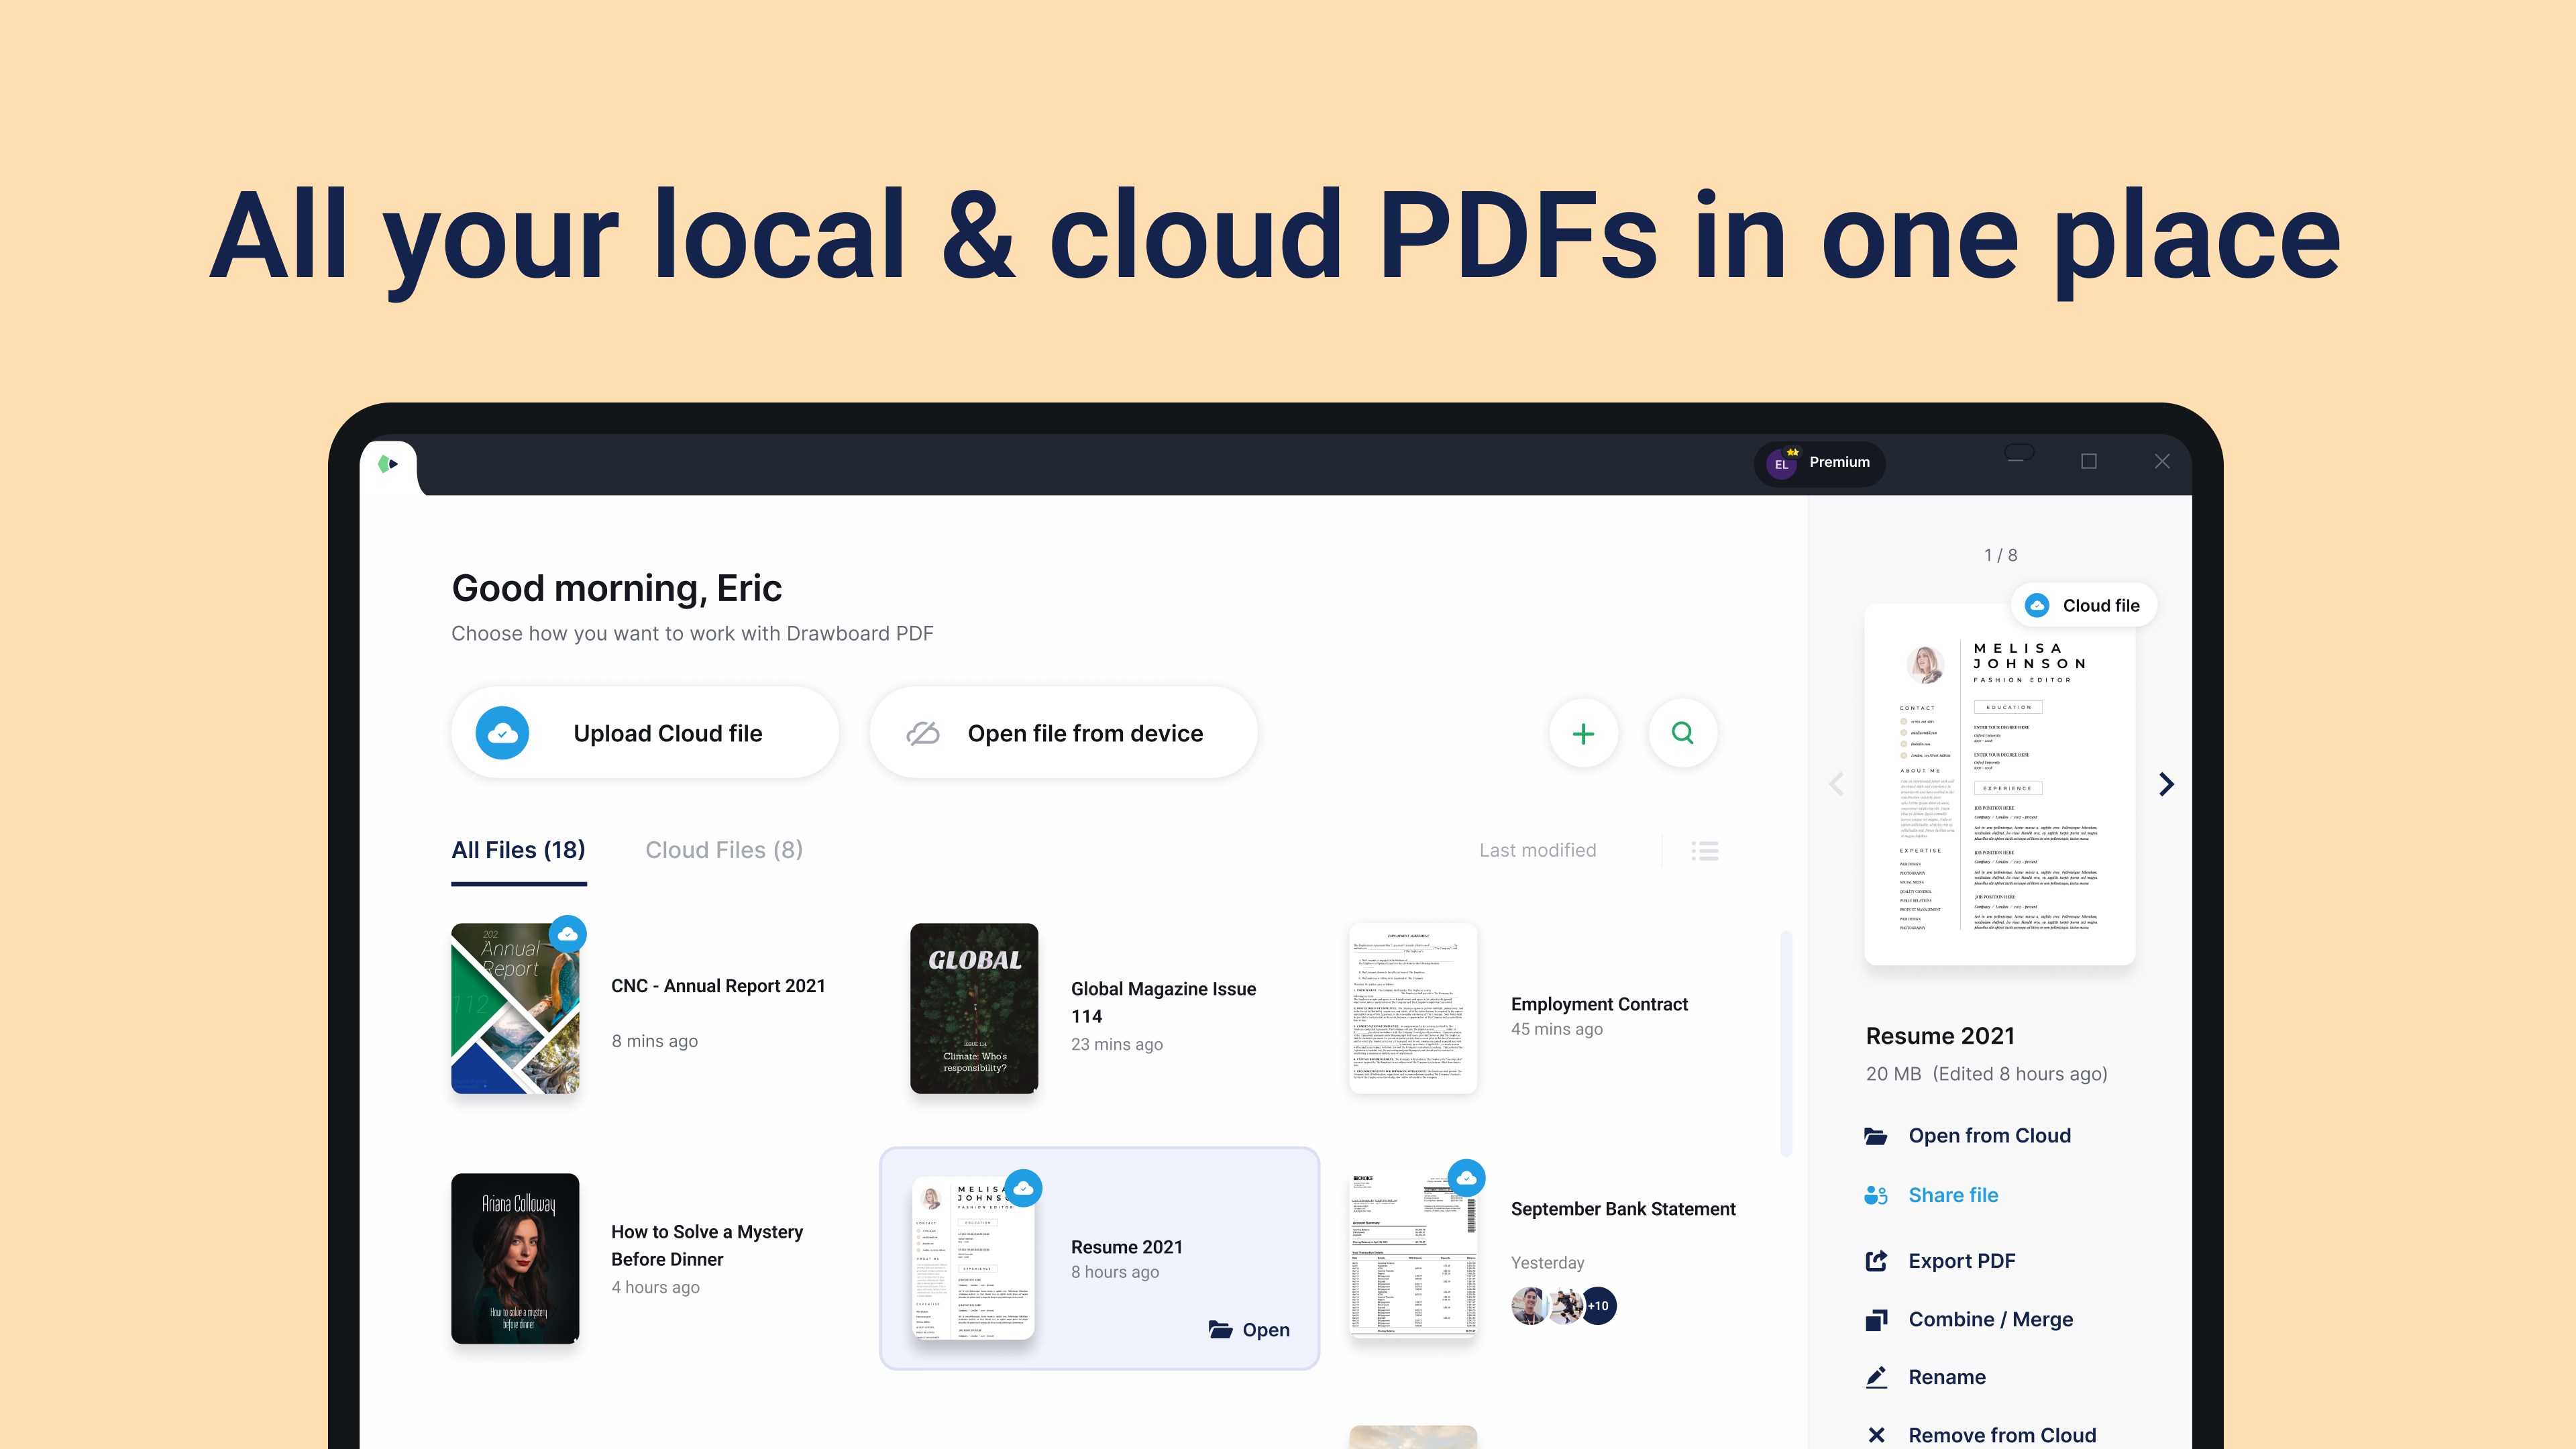Open the Last modified sort dropdown
Image resolution: width=2576 pixels, height=1449 pixels.
click(x=1538, y=850)
